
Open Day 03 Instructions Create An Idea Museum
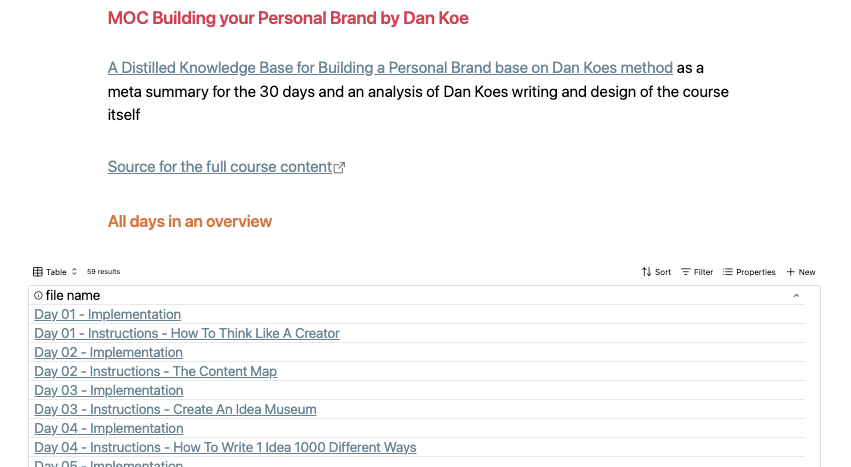175,409
